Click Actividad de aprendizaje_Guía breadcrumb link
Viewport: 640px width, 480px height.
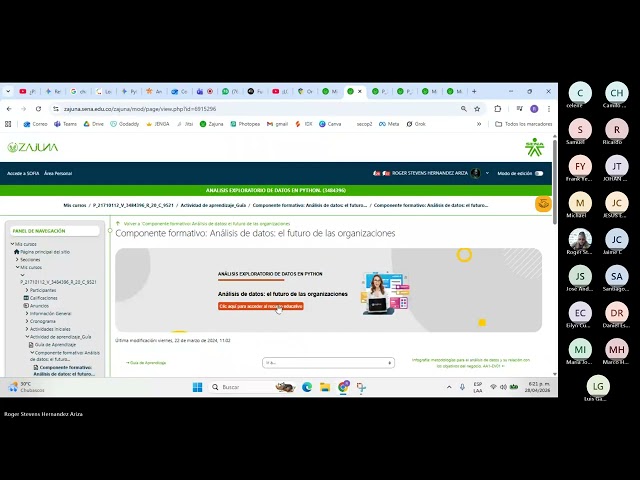coord(213,205)
